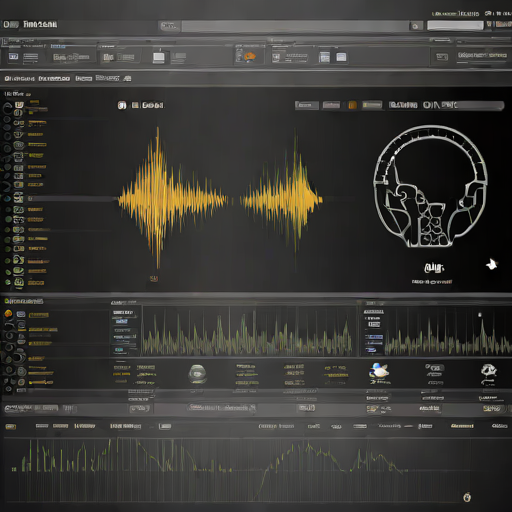Click the wide green spectrum graph in middle

(x=248, y=332)
